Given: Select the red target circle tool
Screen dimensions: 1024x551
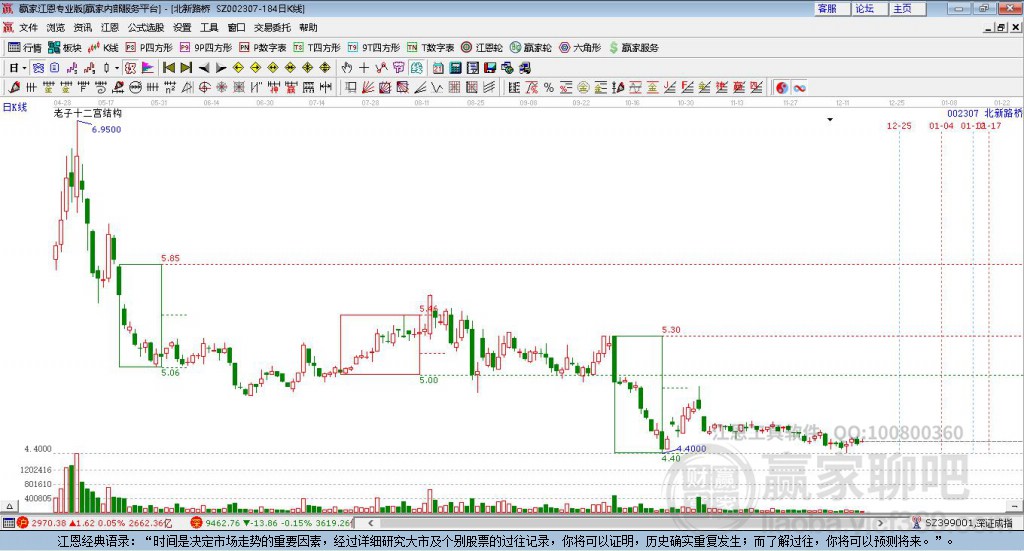Looking at the screenshot, I should 204,87.
